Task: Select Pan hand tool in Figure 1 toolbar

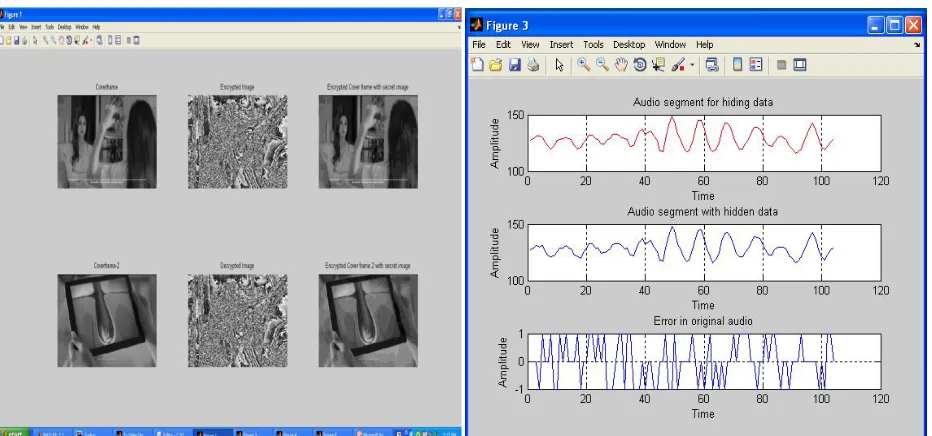Action: point(61,40)
